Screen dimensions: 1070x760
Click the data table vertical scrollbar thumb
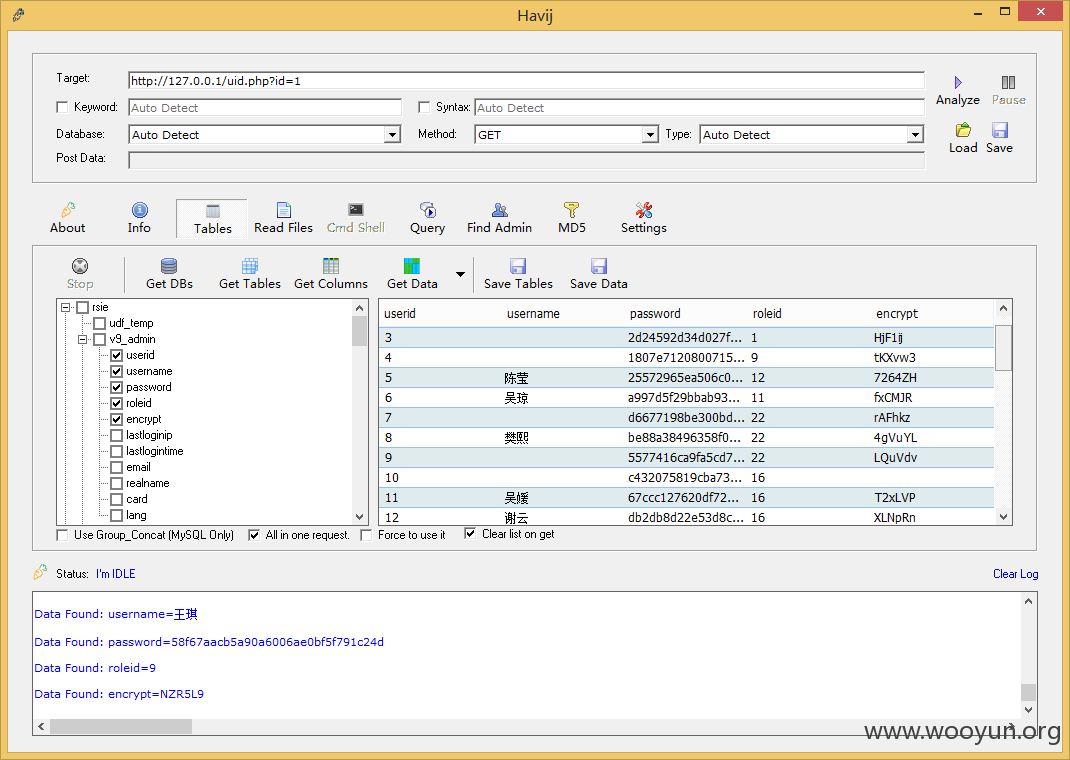(x=1003, y=348)
